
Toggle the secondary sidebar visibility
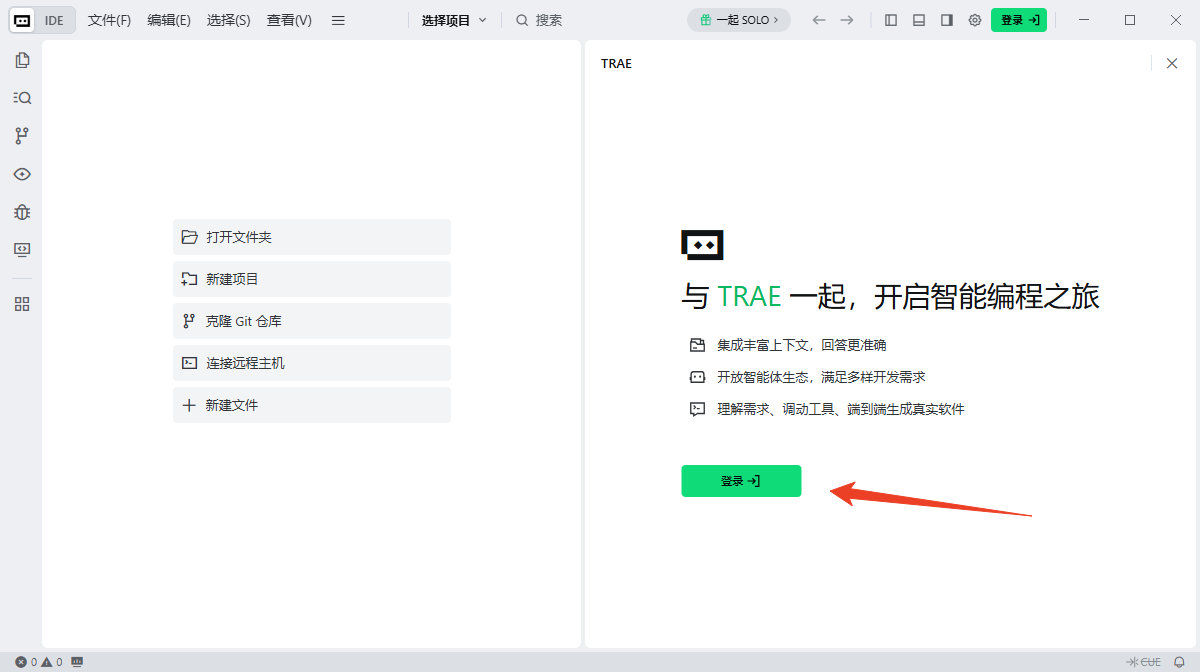[946, 19]
